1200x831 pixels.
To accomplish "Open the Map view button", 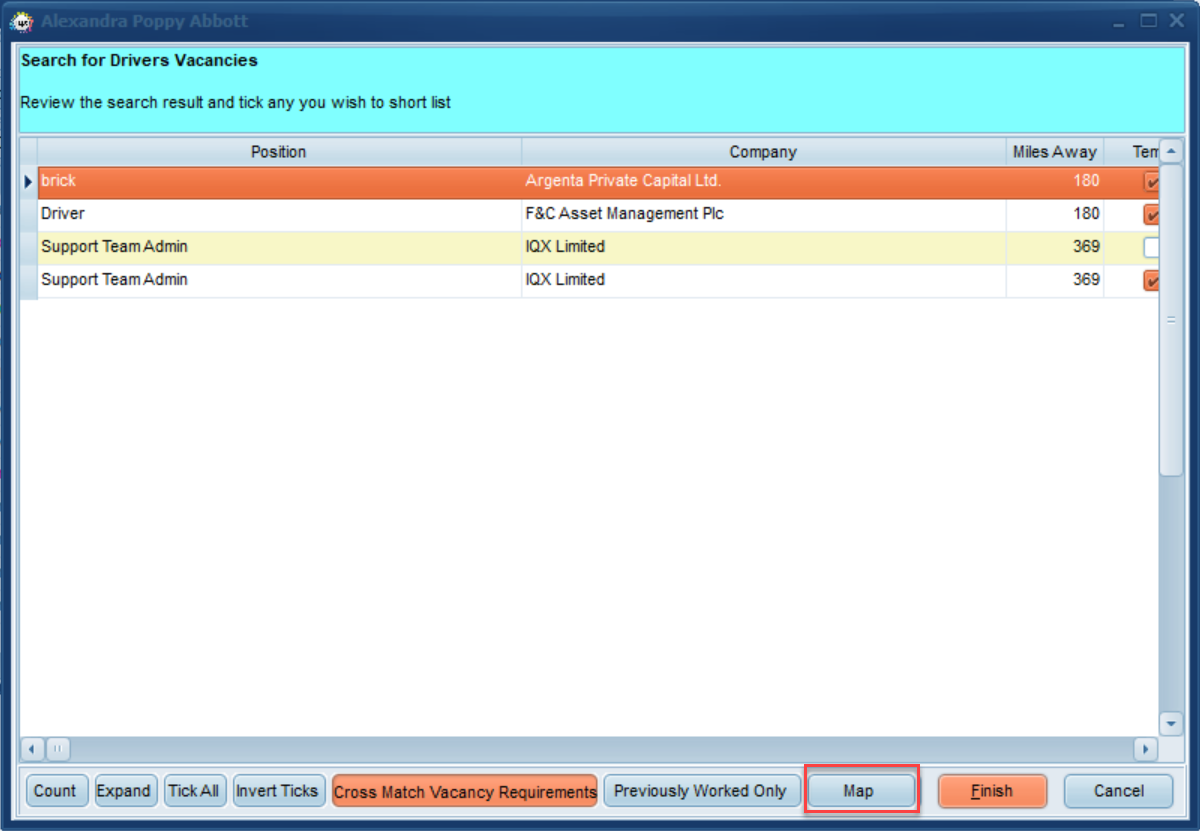I will point(859,791).
